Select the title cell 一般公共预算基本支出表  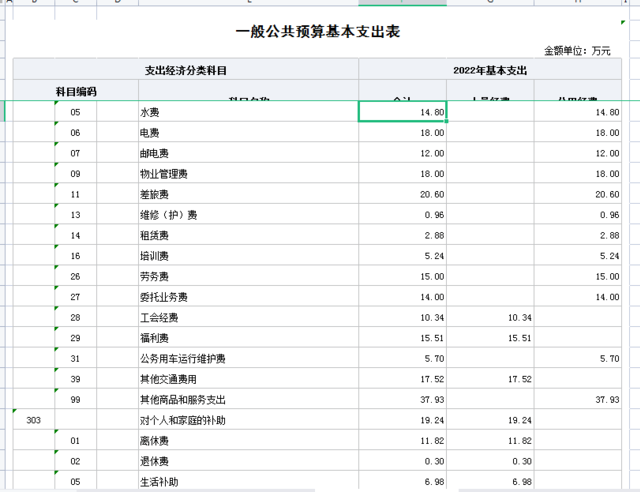pyautogui.click(x=317, y=32)
